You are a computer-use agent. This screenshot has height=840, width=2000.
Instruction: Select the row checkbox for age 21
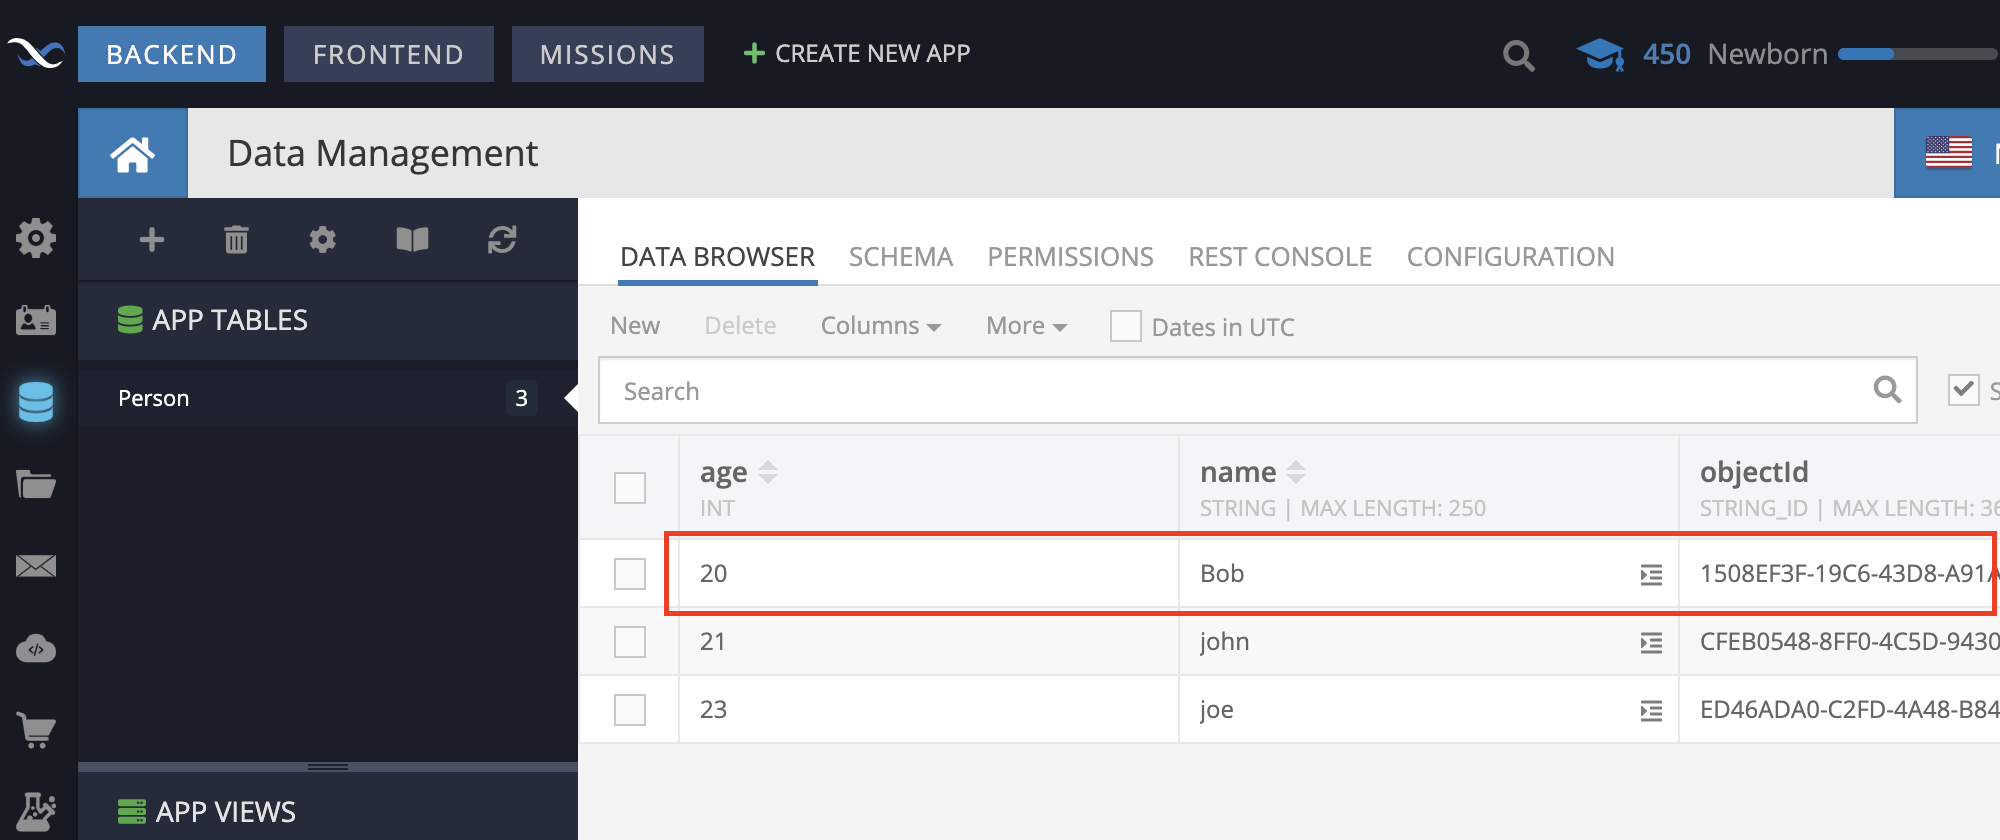pos(630,642)
